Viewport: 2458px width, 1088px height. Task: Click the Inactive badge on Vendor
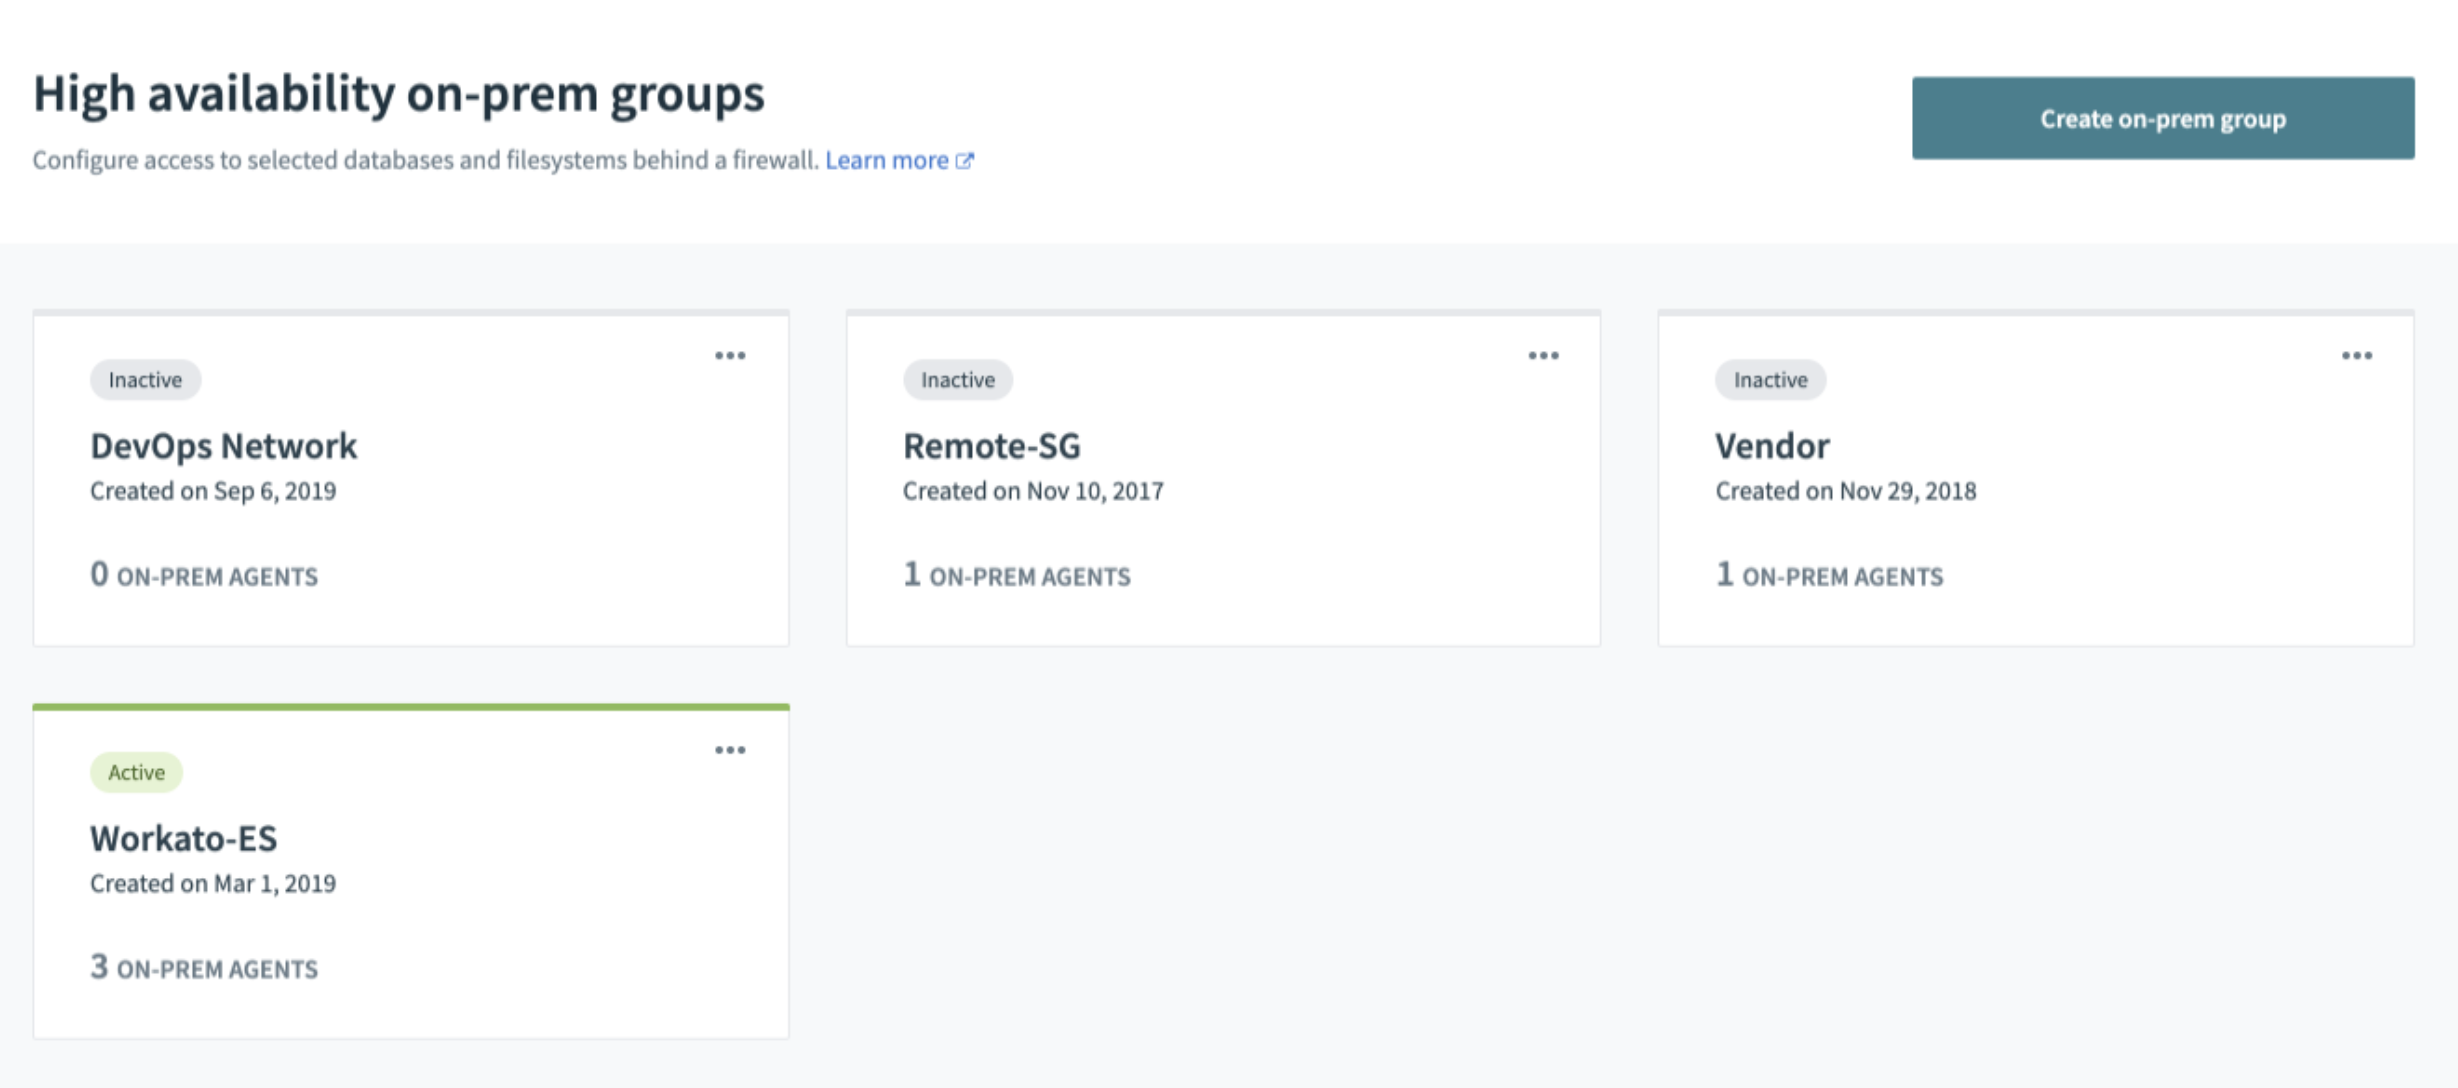[1770, 380]
